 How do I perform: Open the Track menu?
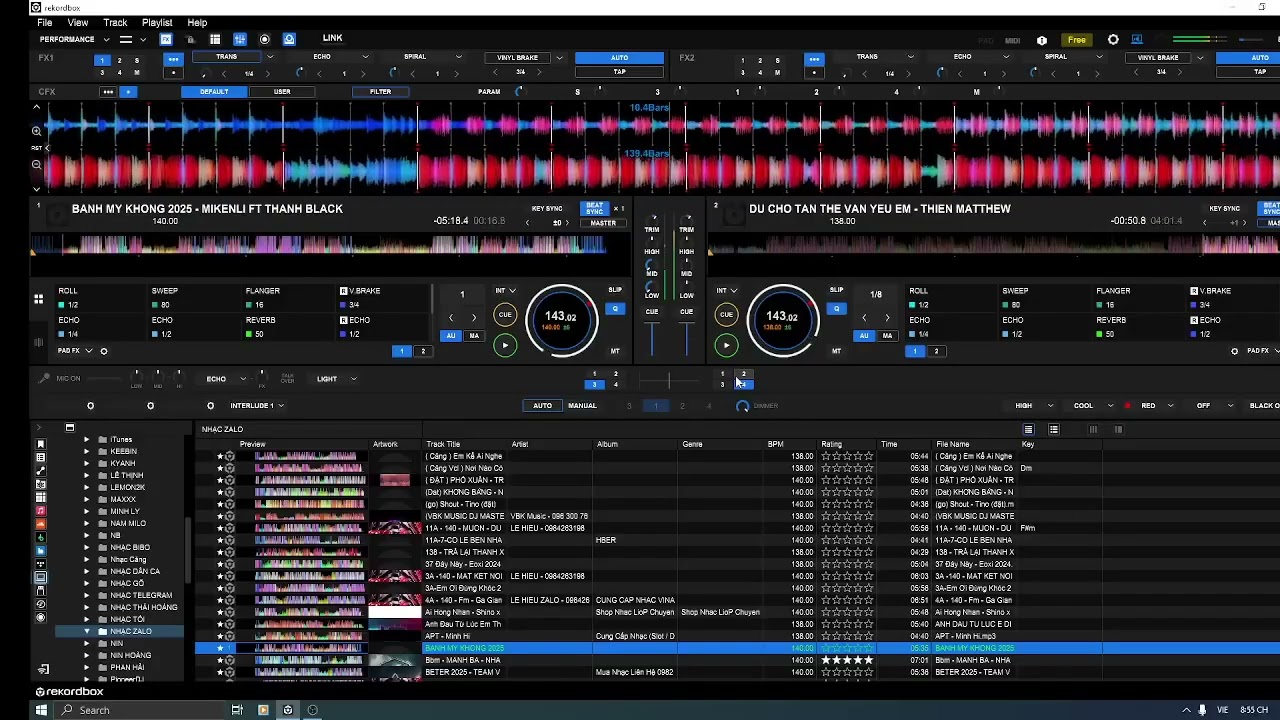coord(115,23)
